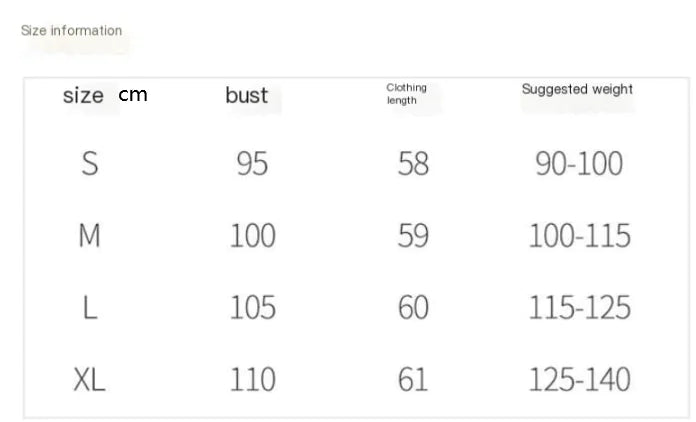Click suggested weight 115-125
This screenshot has height=422, width=696.
(x=579, y=308)
